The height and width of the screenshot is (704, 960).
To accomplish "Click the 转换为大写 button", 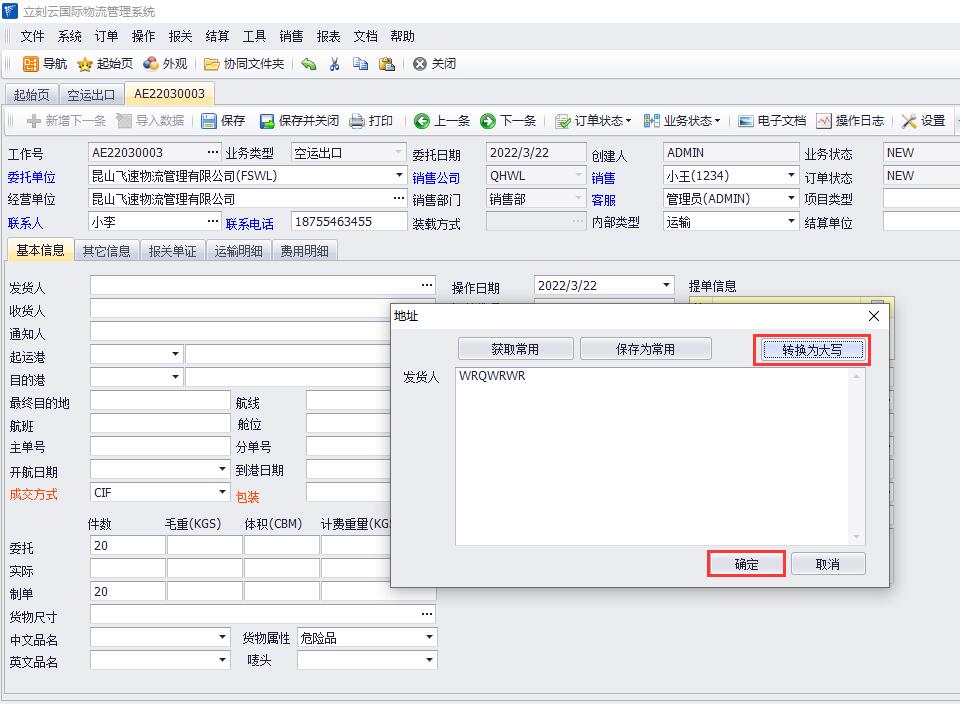I will 811,350.
